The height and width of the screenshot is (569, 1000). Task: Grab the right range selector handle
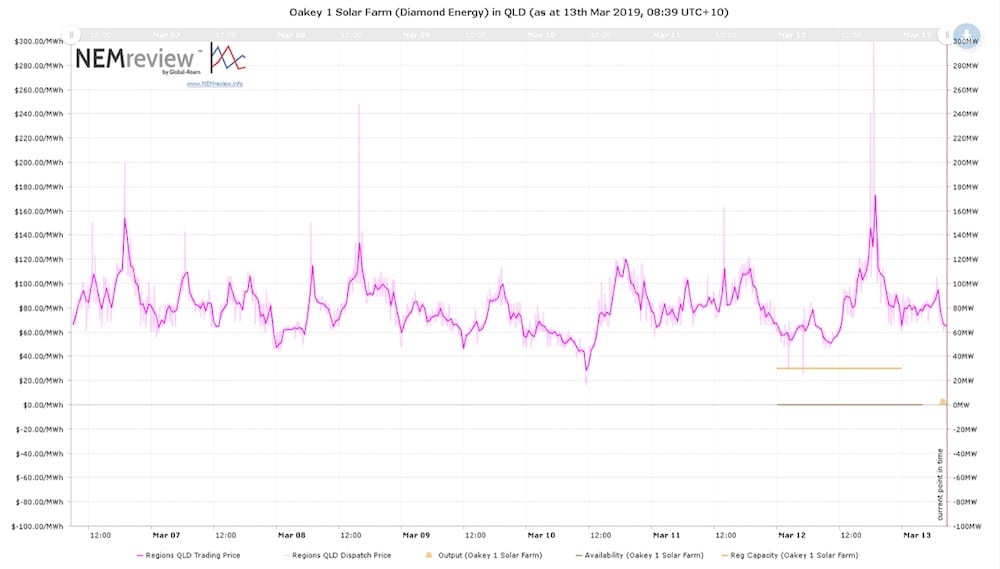tap(947, 34)
